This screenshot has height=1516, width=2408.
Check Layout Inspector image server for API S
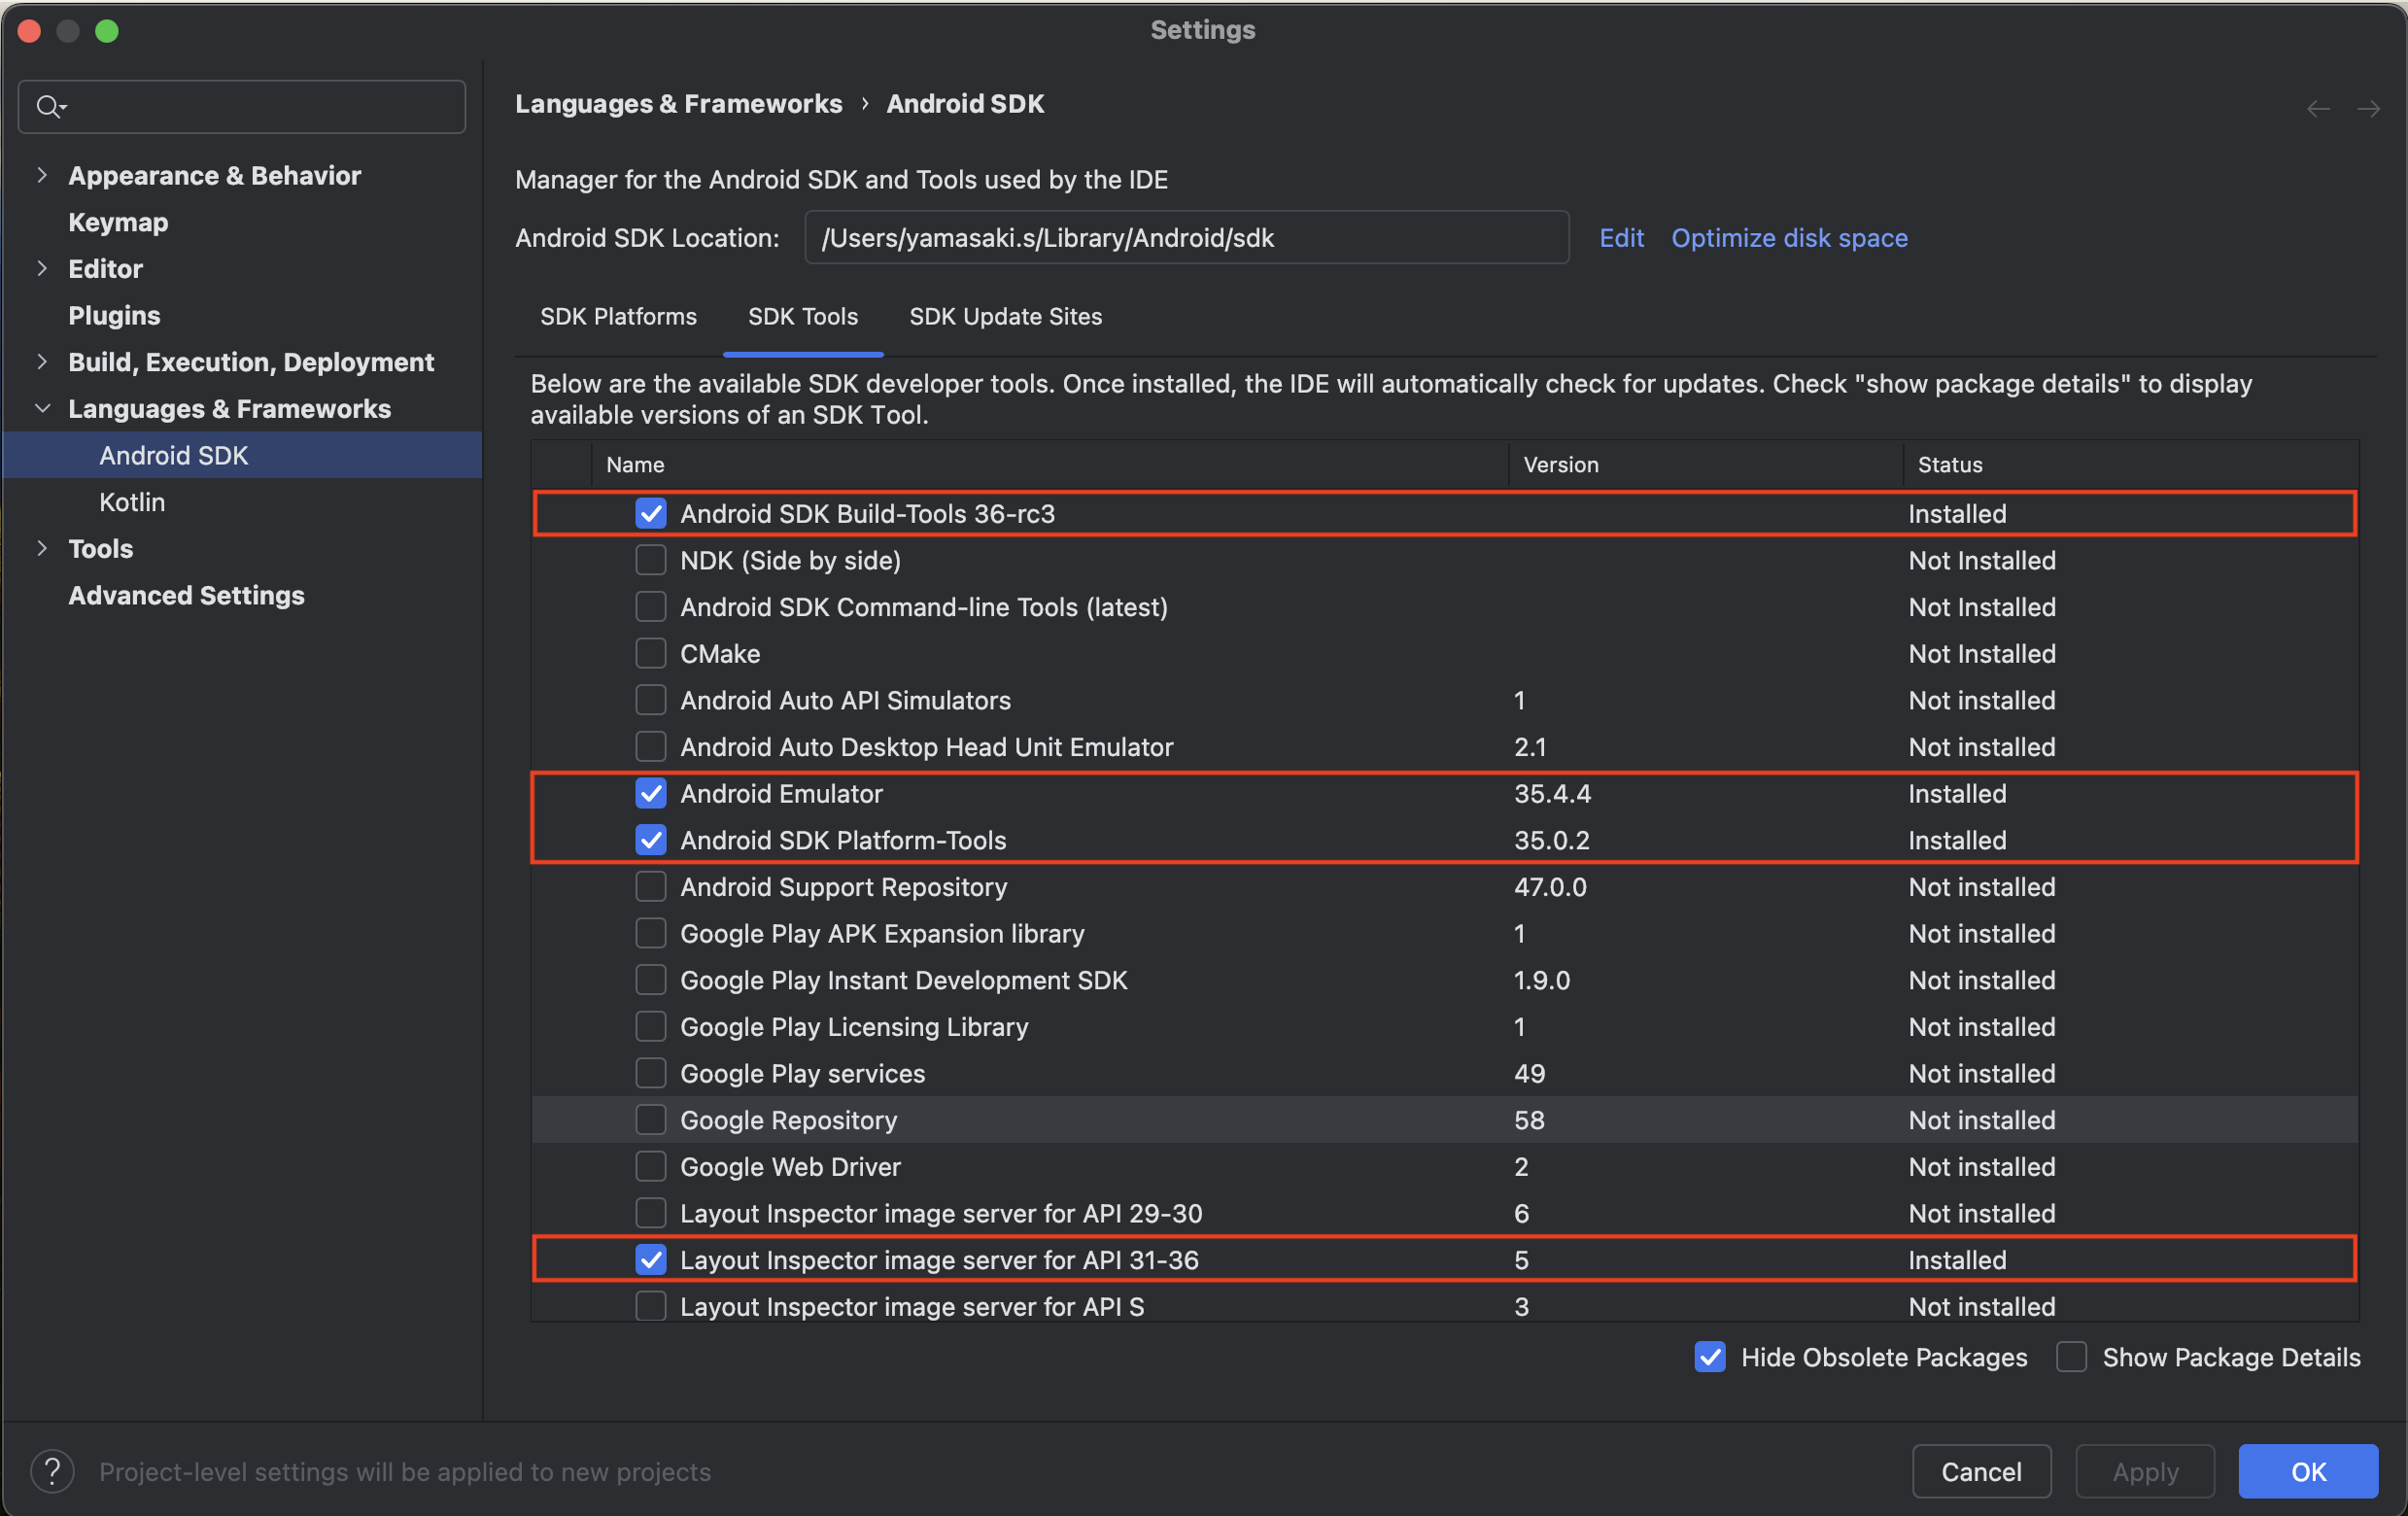[651, 1306]
